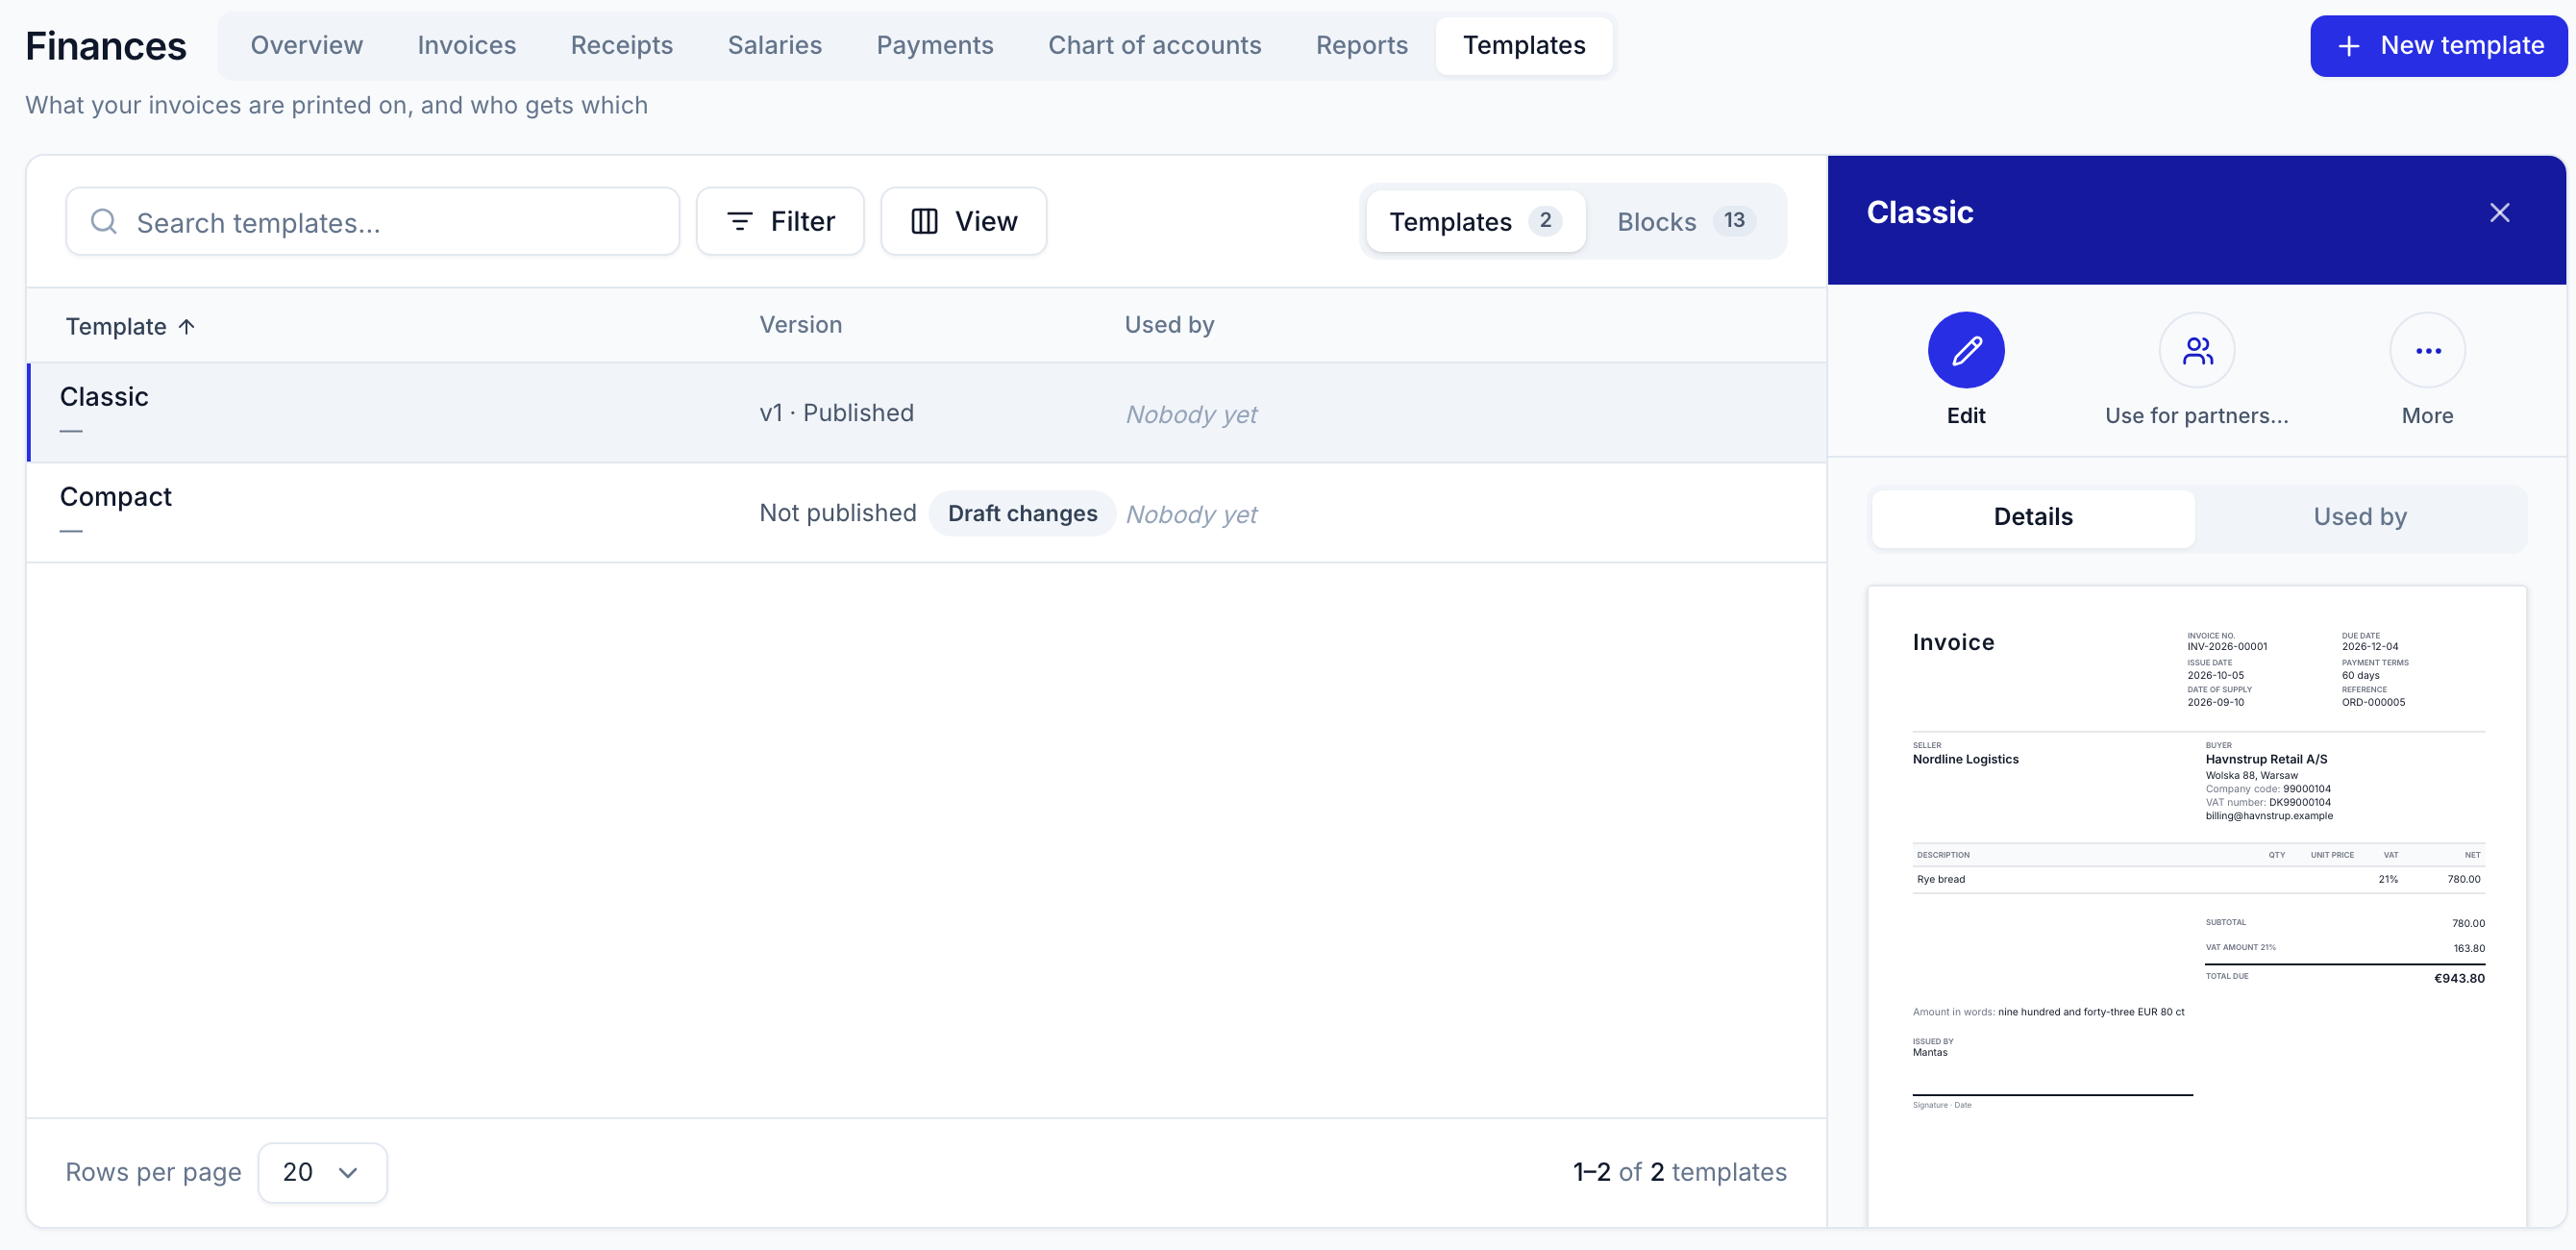2576x1250 pixels.
Task: Open the Reports tab
Action: coord(1361,46)
